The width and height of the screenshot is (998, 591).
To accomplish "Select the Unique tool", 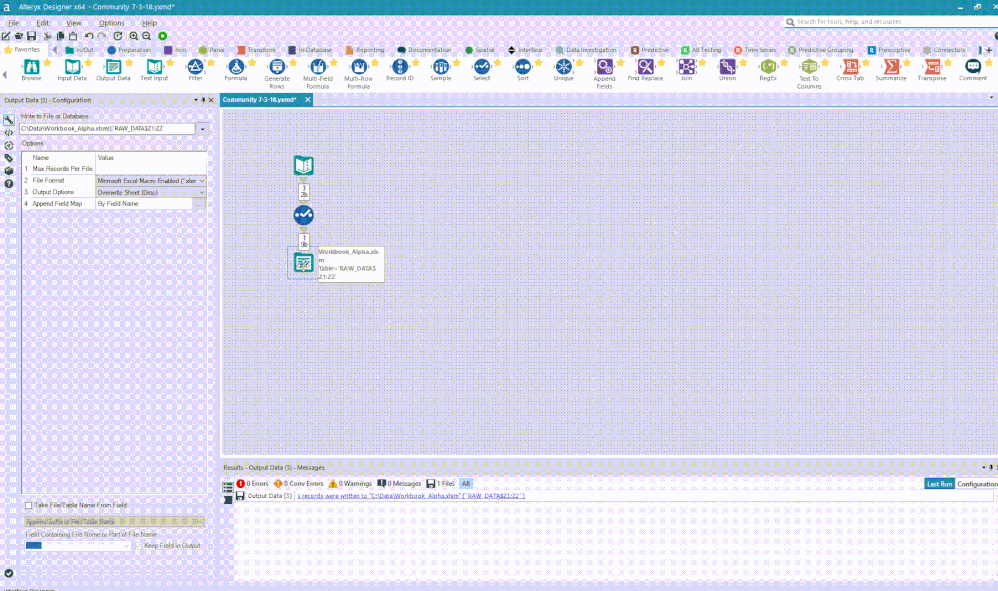I will [563, 70].
